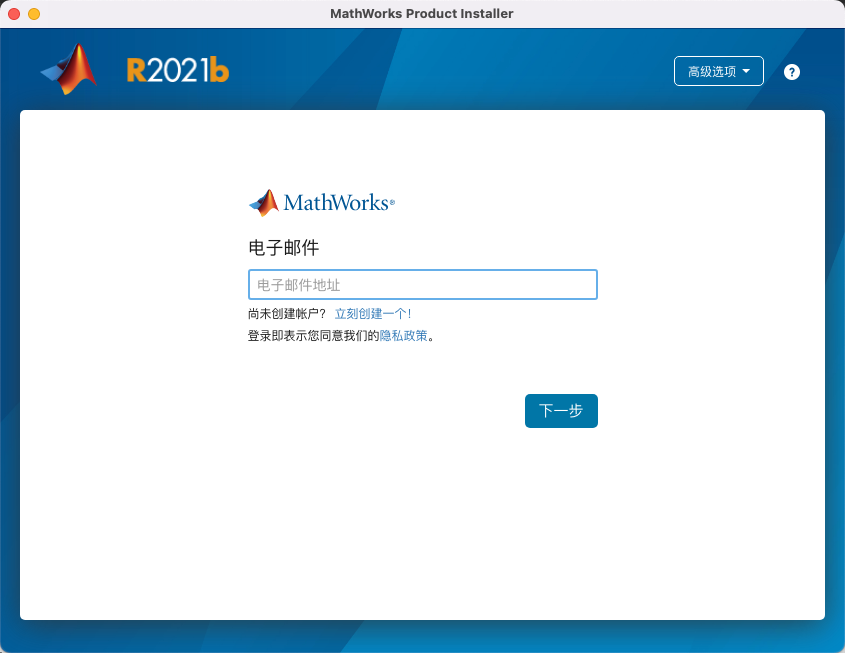Screen dimensions: 845x653
Task: Open the 高级选项 dropdown menu
Action: [x=718, y=71]
